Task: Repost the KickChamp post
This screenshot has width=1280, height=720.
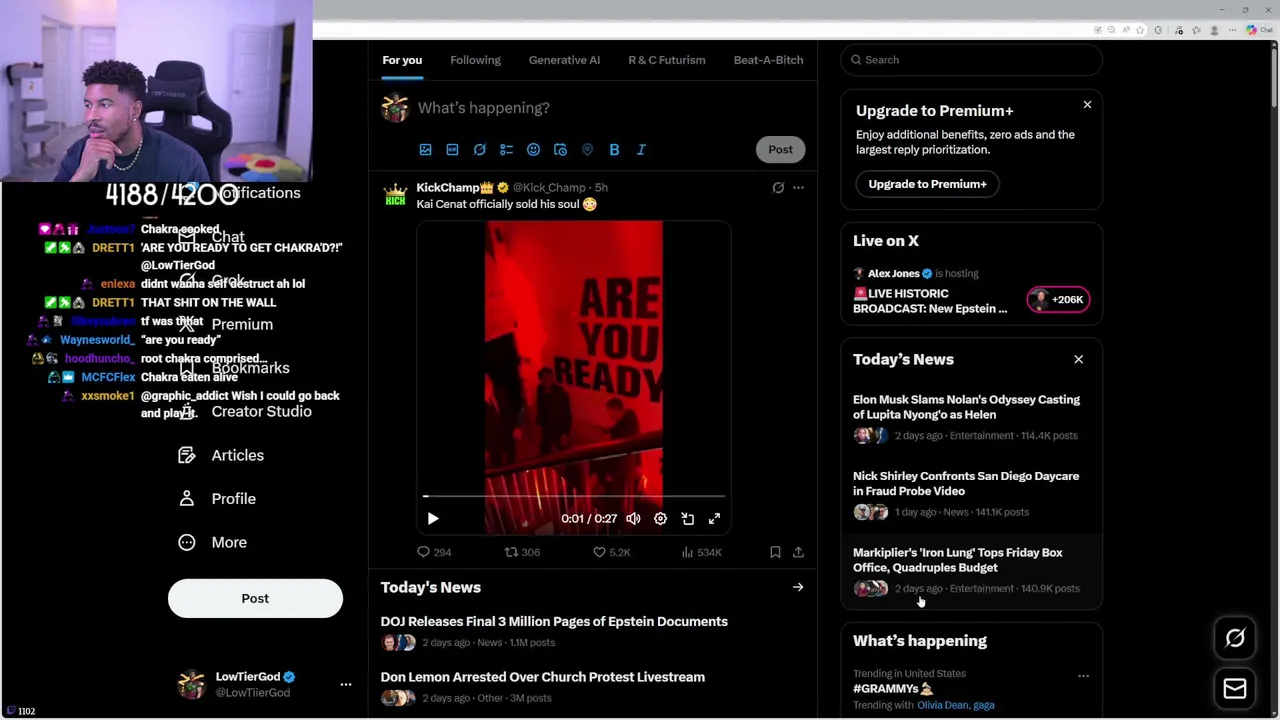Action: [522, 552]
